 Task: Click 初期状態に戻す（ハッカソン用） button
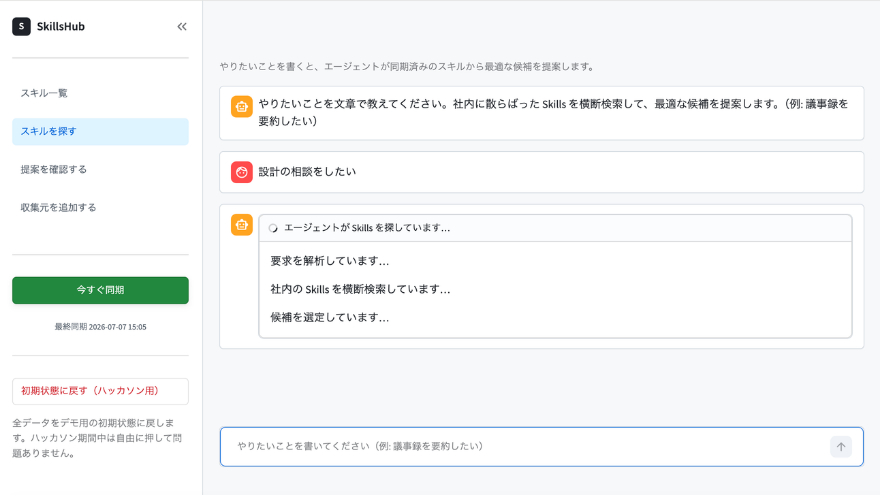click(x=100, y=391)
